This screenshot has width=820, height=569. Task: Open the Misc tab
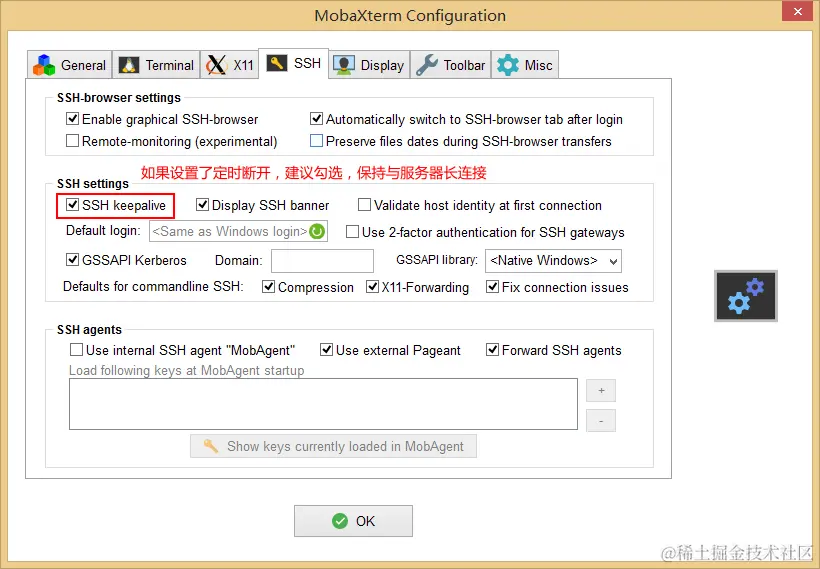coord(525,65)
